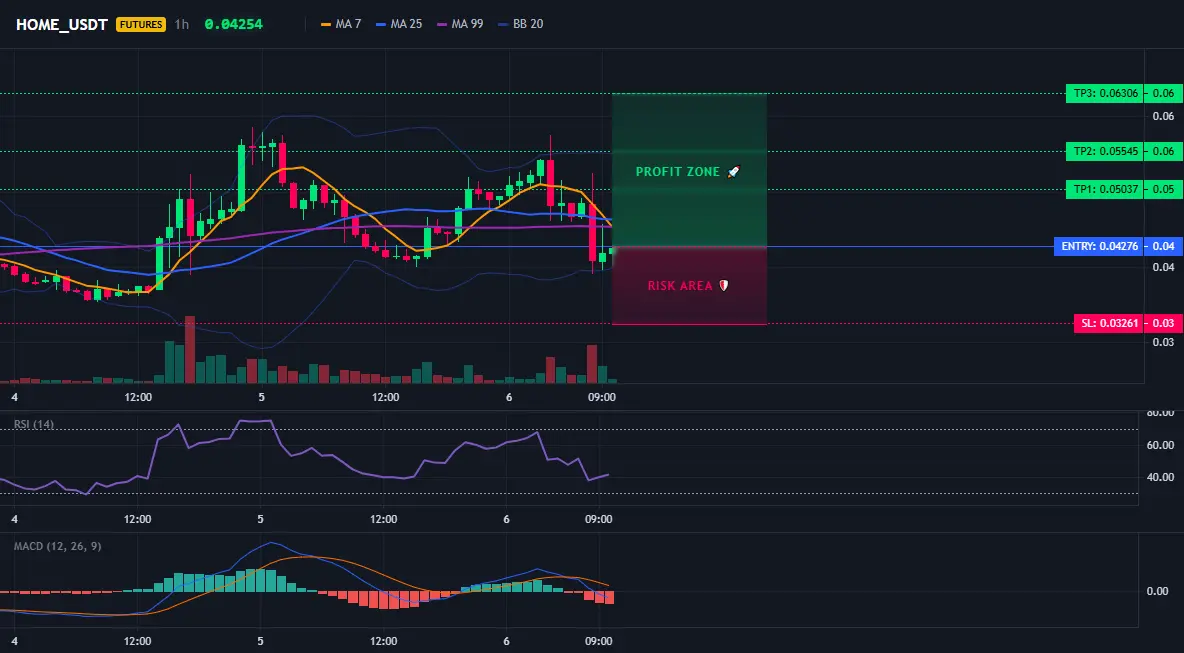Image resolution: width=1184 pixels, height=653 pixels.
Task: Toggle the MA 99 legend item
Action: click(461, 24)
